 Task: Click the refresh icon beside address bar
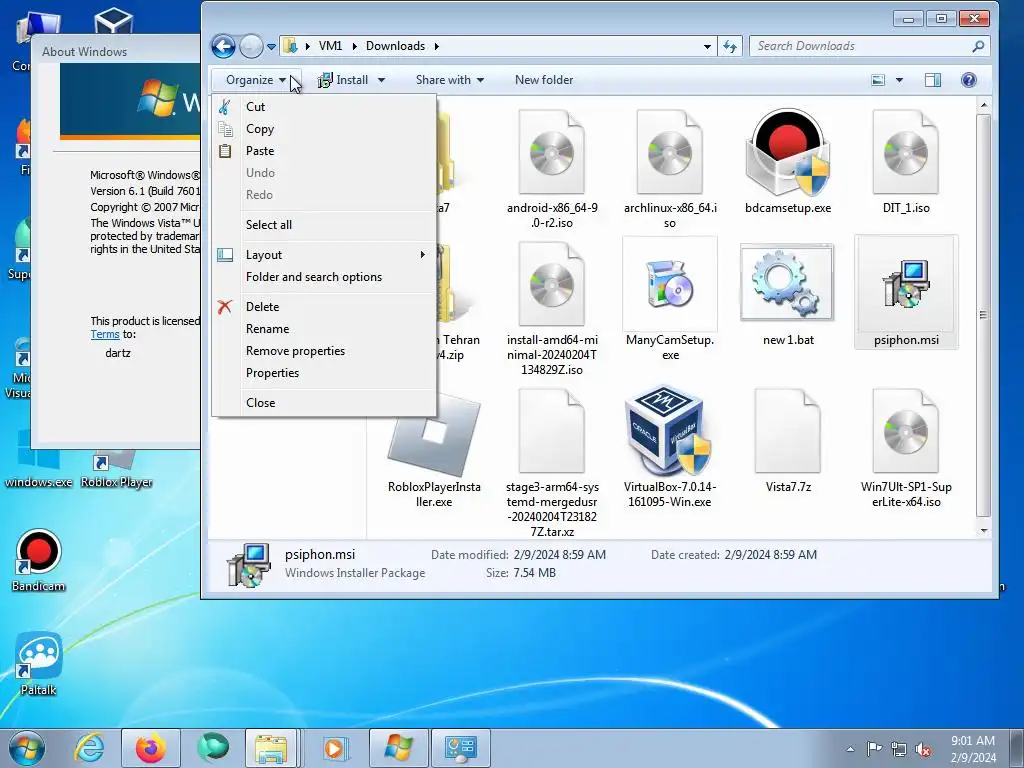point(730,46)
